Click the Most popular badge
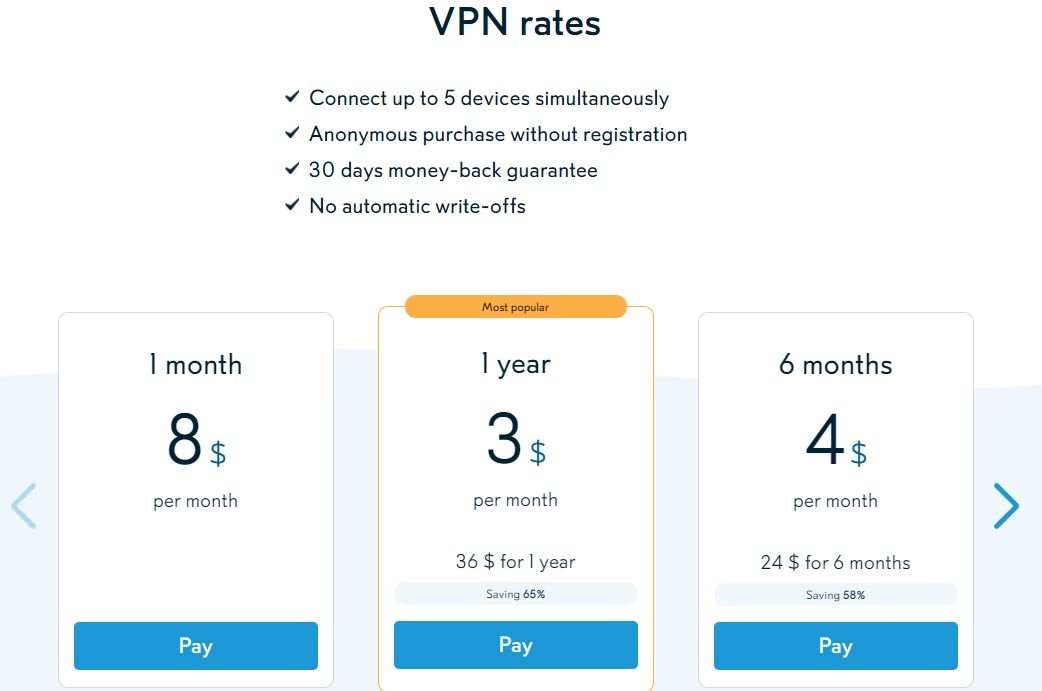 (x=515, y=307)
